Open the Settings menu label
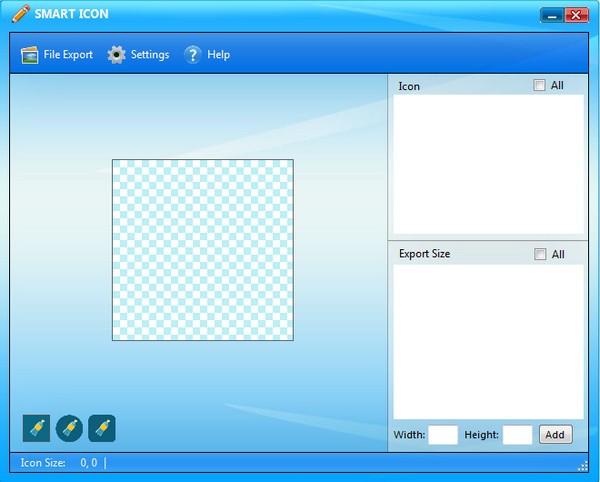The image size is (600, 482). point(150,55)
